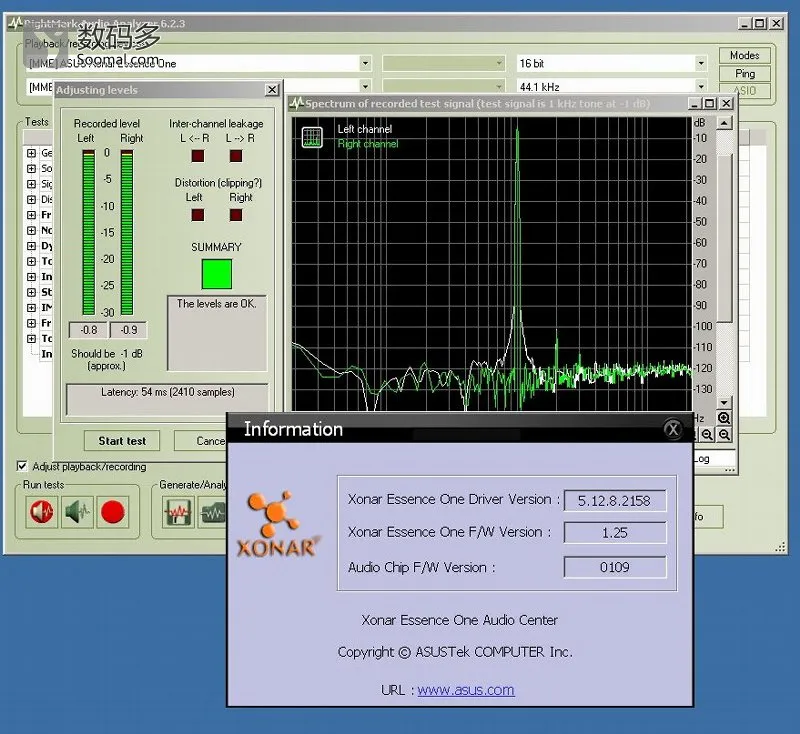Click the 'Xonar Essence One Audio Center' text

460,620
